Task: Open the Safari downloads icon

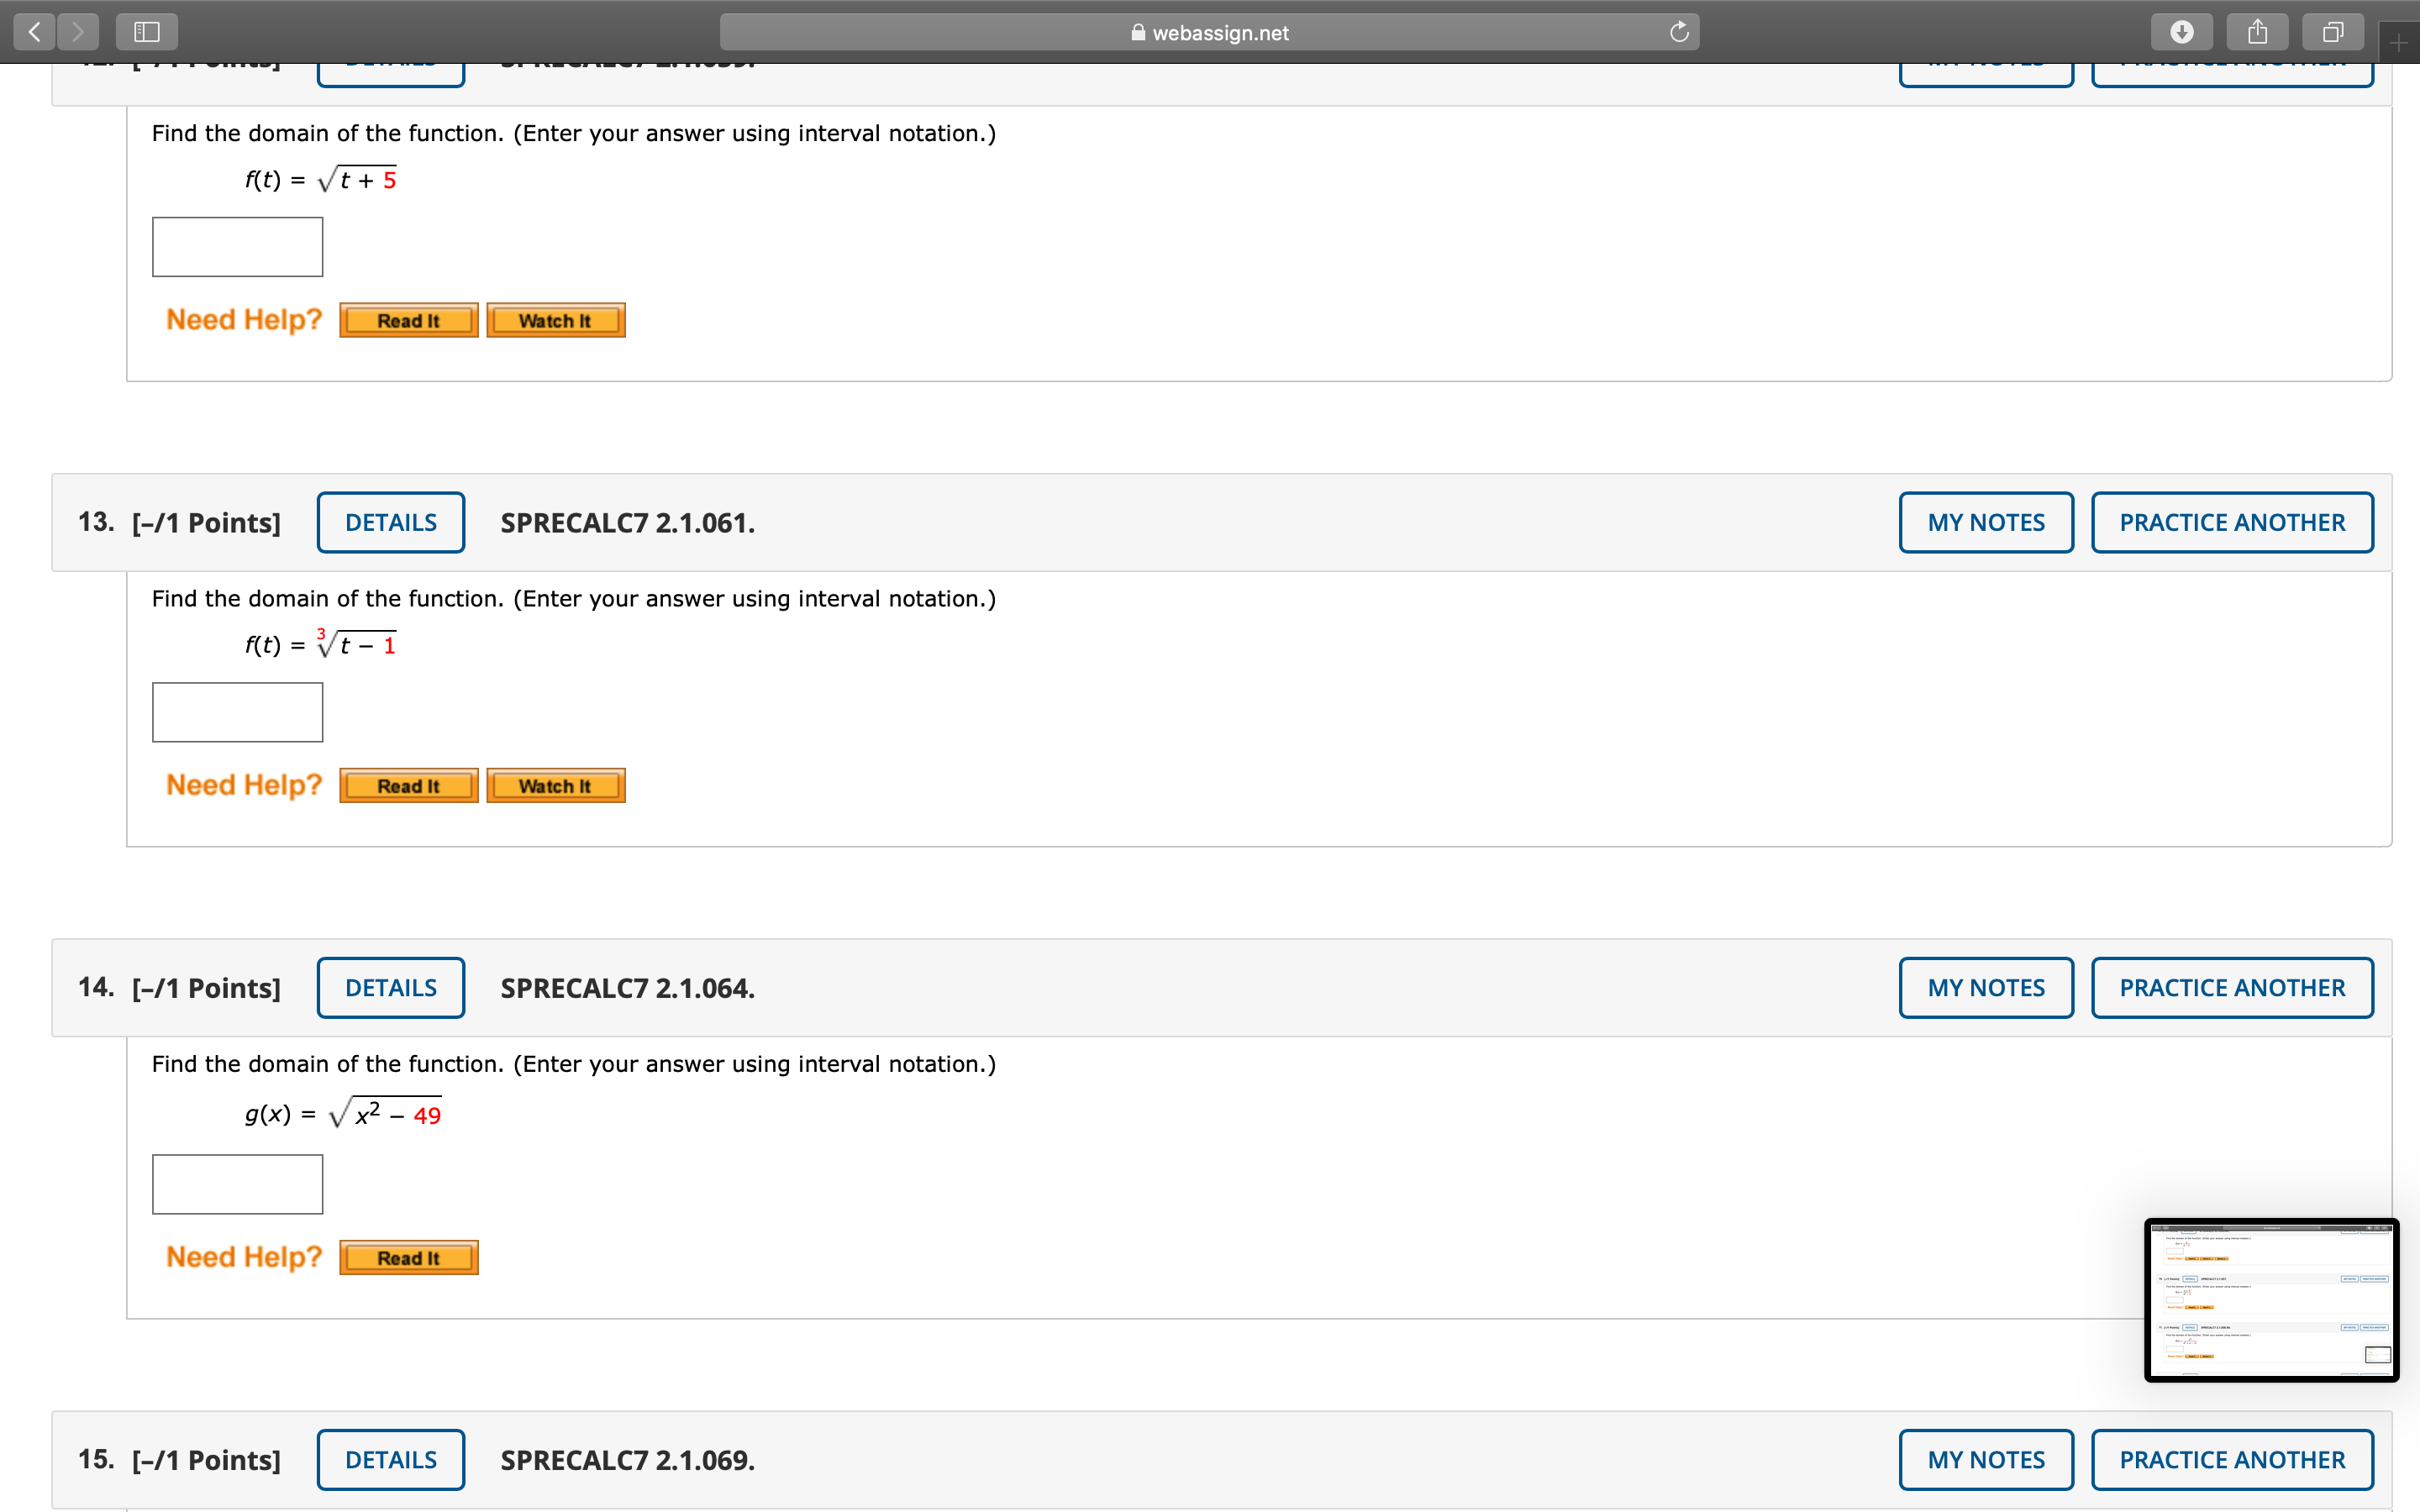Action: 2182,32
